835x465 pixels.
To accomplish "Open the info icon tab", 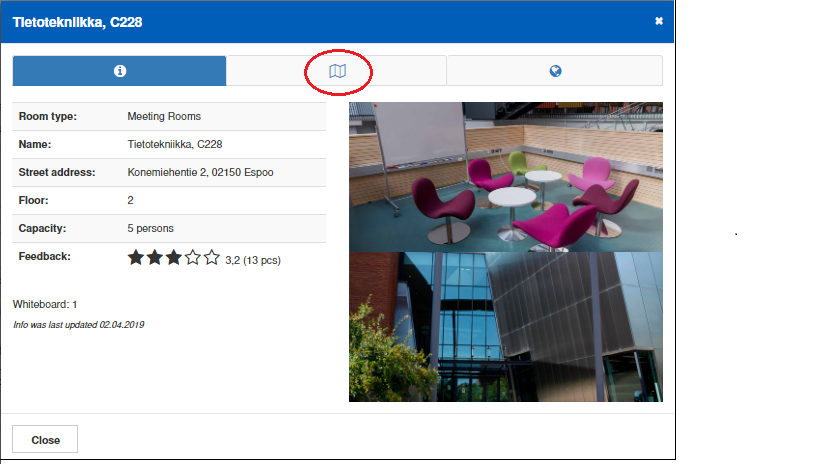I will tap(119, 71).
